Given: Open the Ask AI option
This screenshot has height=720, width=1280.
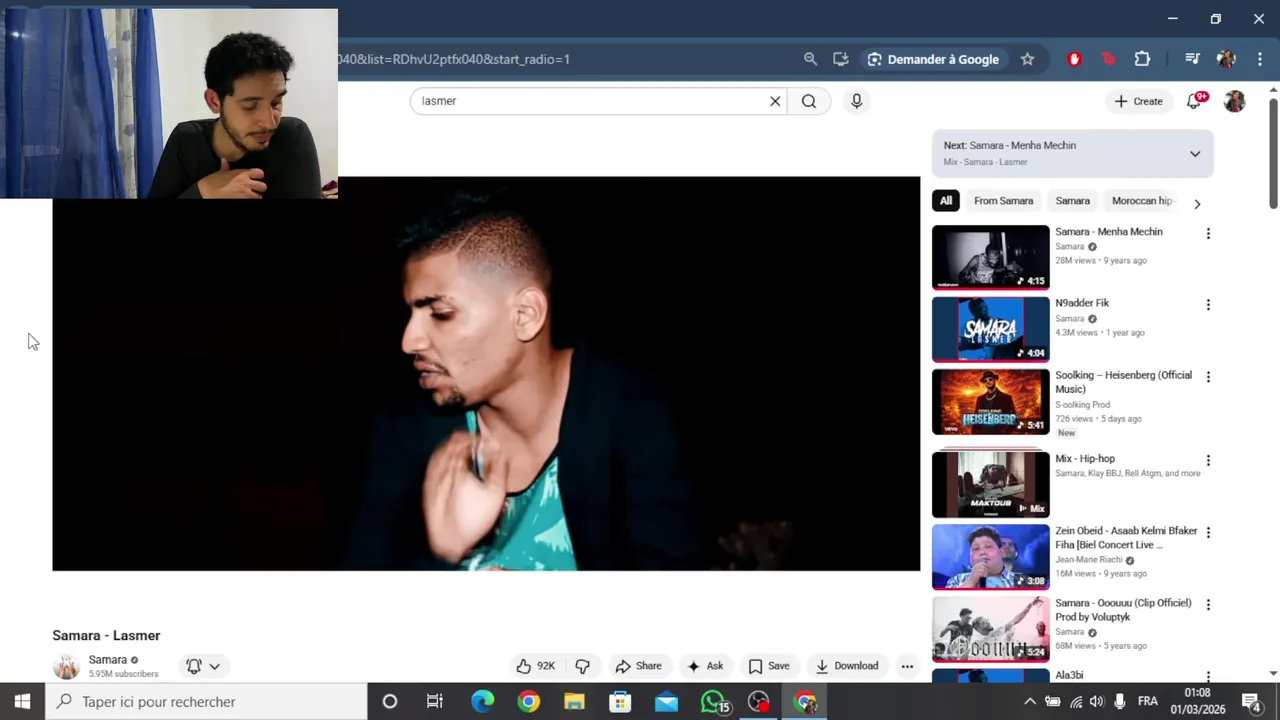Looking at the screenshot, I should [705, 666].
